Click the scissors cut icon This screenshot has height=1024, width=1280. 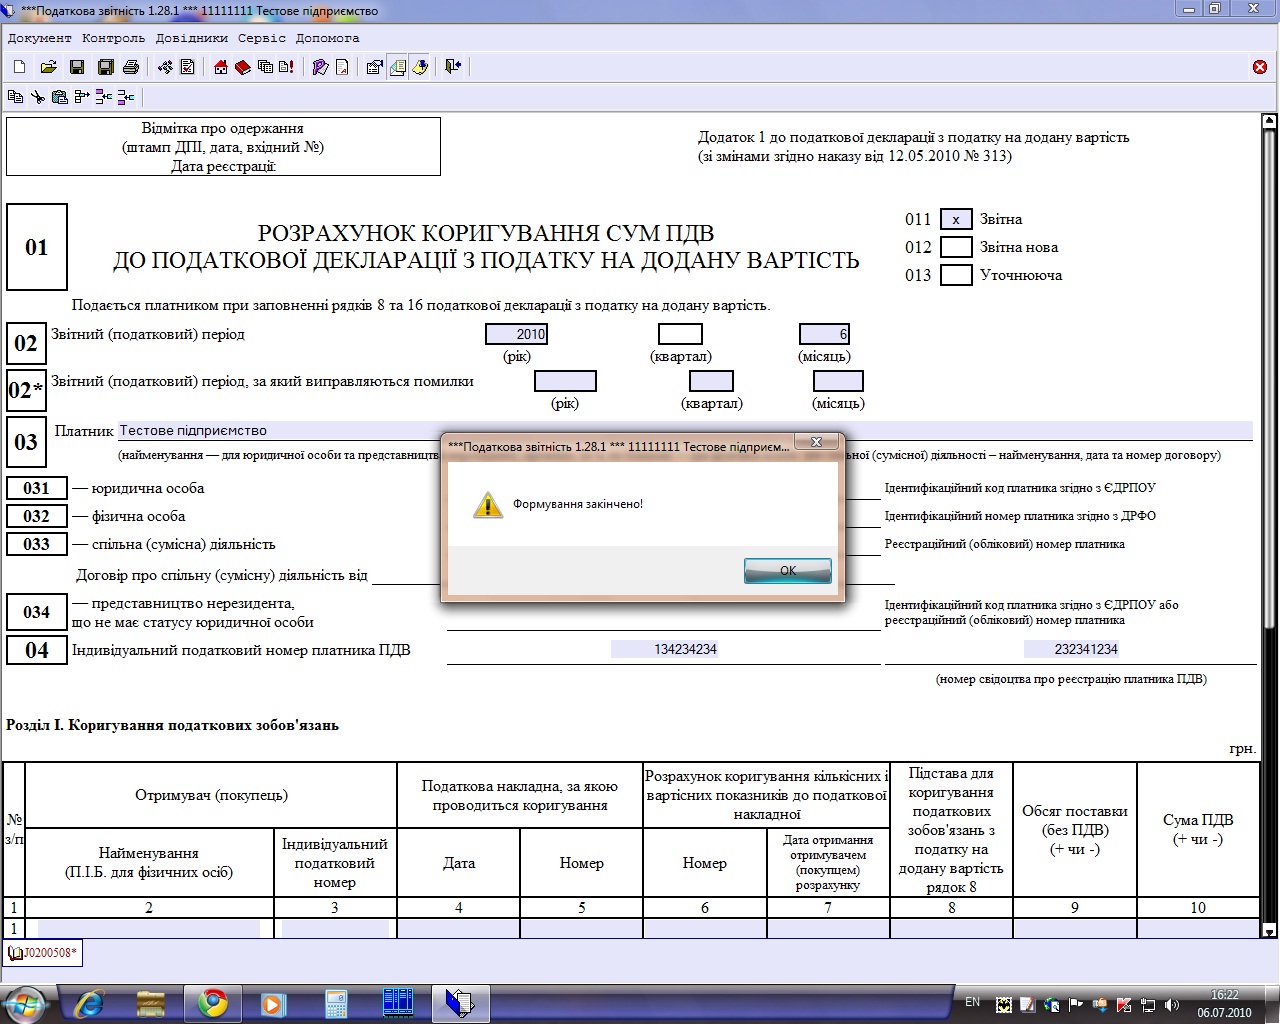click(37, 97)
